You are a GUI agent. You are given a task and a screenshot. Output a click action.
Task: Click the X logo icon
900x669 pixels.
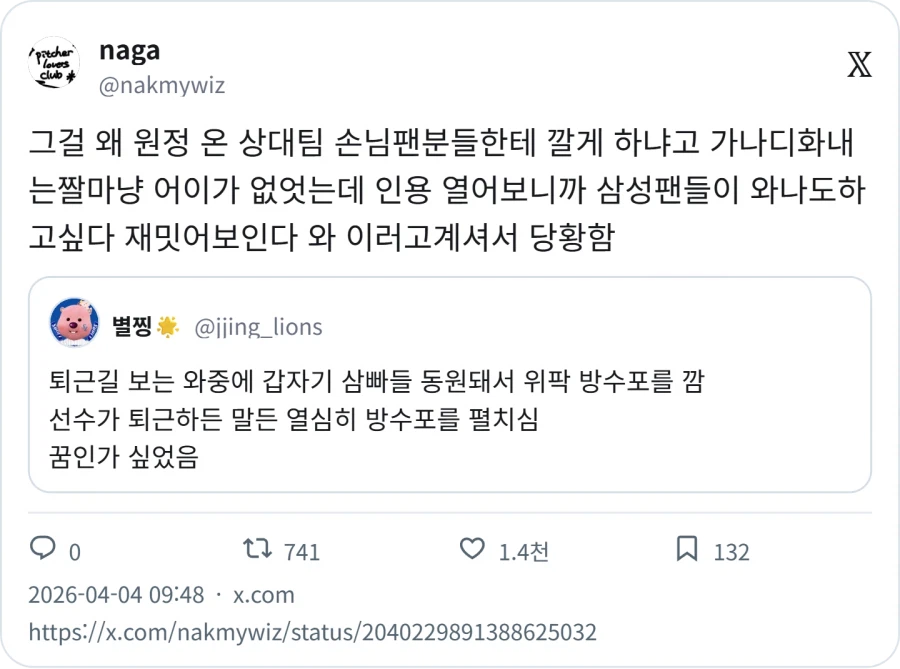(860, 62)
